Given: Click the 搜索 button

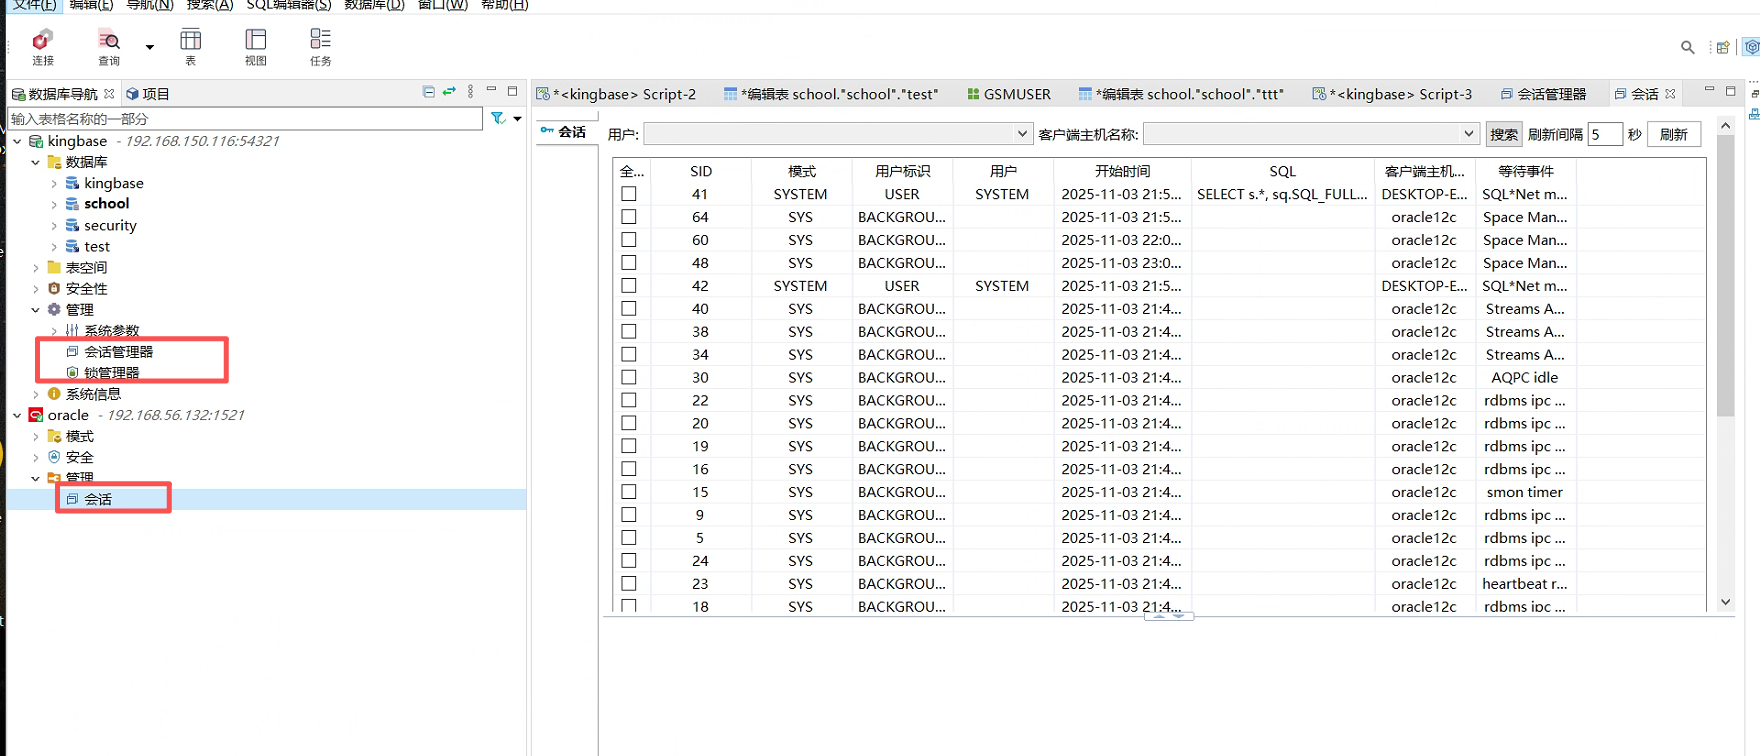Looking at the screenshot, I should [x=1503, y=134].
